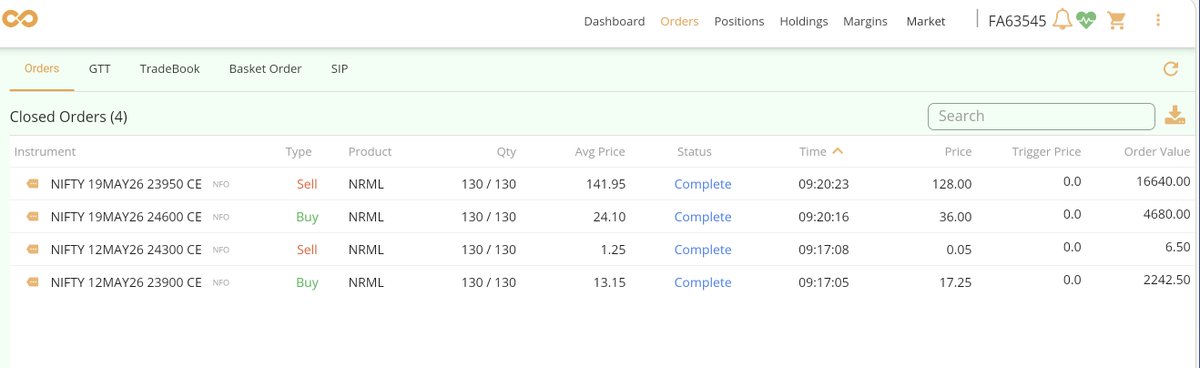Click time 09:17:08 cell
Image resolution: width=1200 pixels, height=368 pixels.
(824, 250)
